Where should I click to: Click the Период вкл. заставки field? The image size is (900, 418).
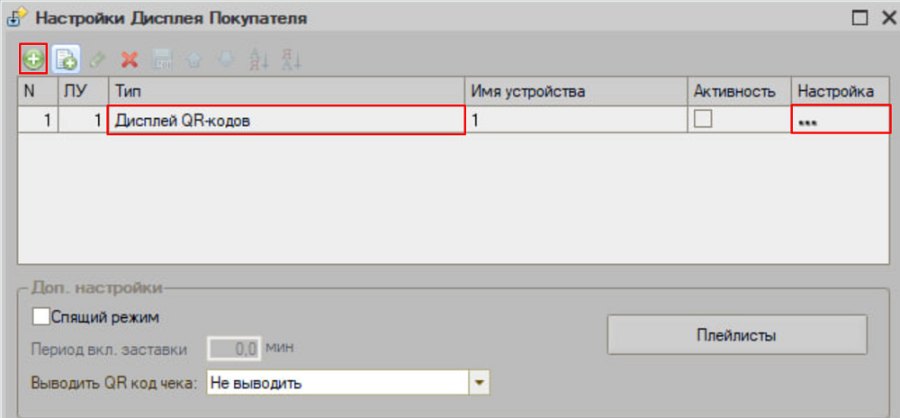[234, 349]
